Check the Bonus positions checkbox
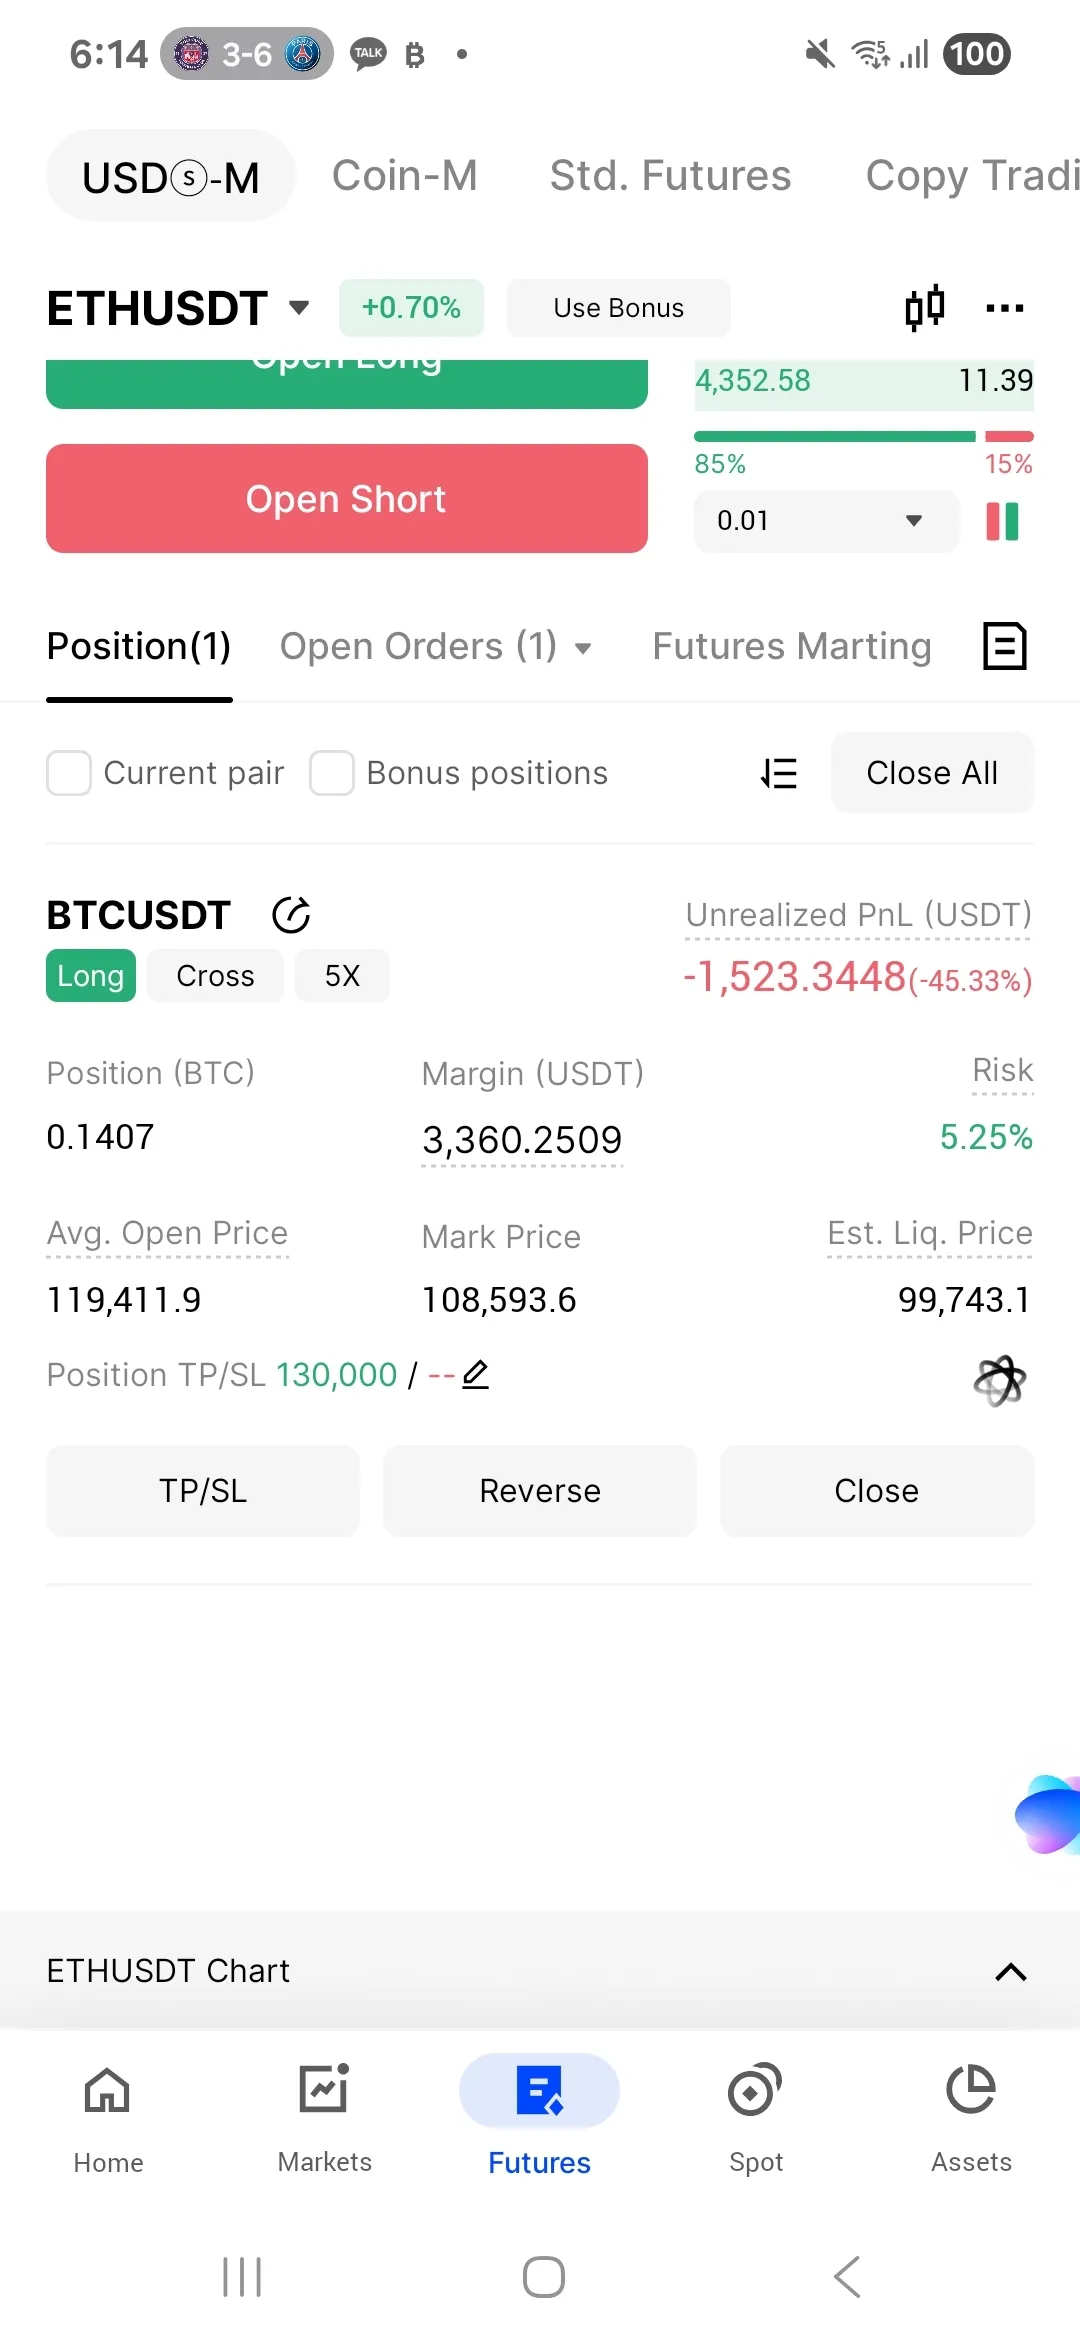Image resolution: width=1080 pixels, height=2340 pixels. (x=332, y=773)
